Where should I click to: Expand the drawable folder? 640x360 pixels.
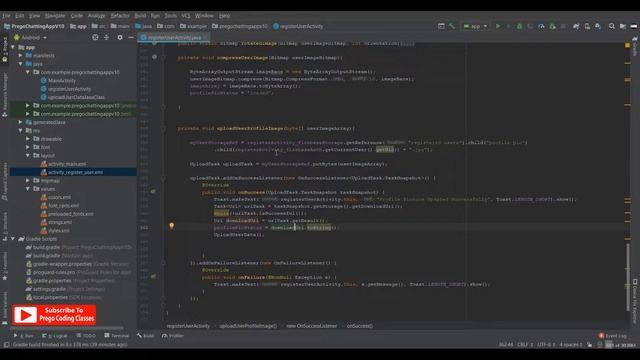pos(28,139)
